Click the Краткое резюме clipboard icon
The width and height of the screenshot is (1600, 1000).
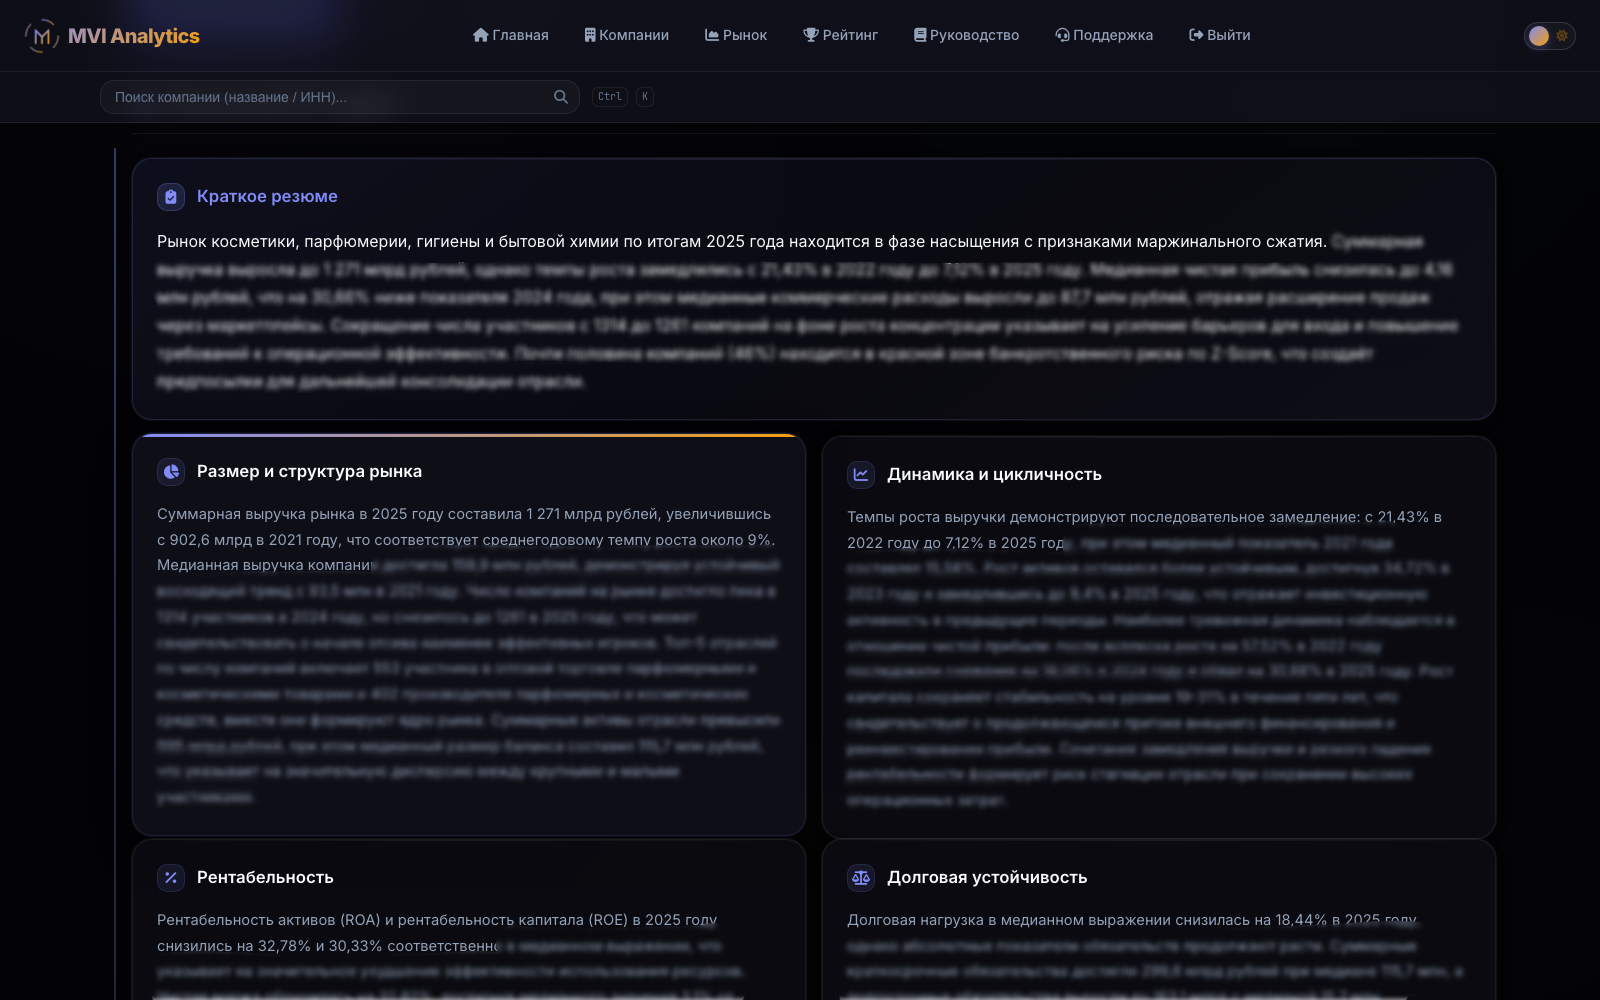[171, 197]
